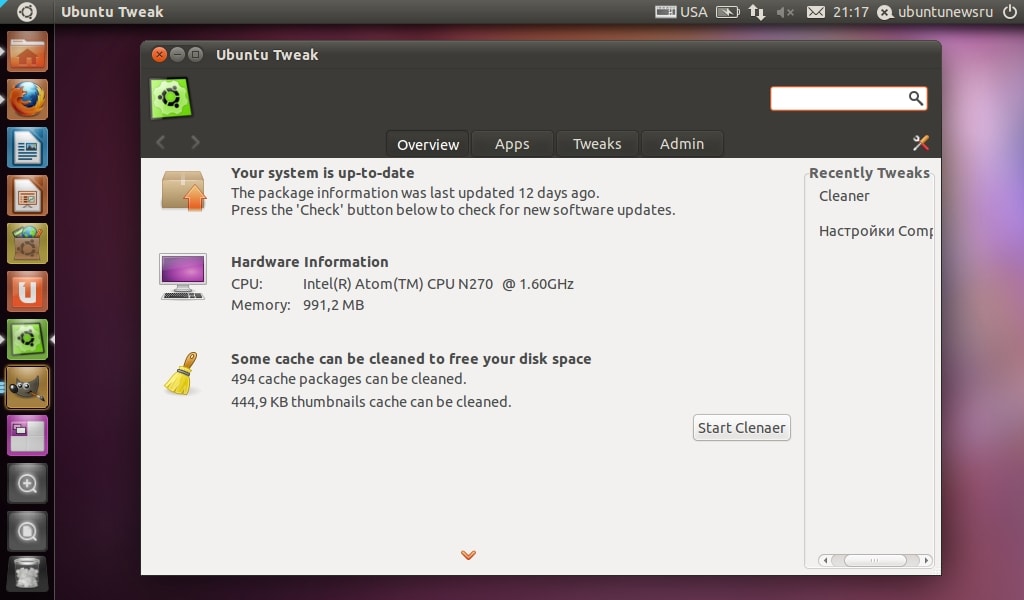Viewport: 1024px width, 600px height.
Task: Click 'Your system is up-to-date' heading
Action: pyautogui.click(x=323, y=173)
